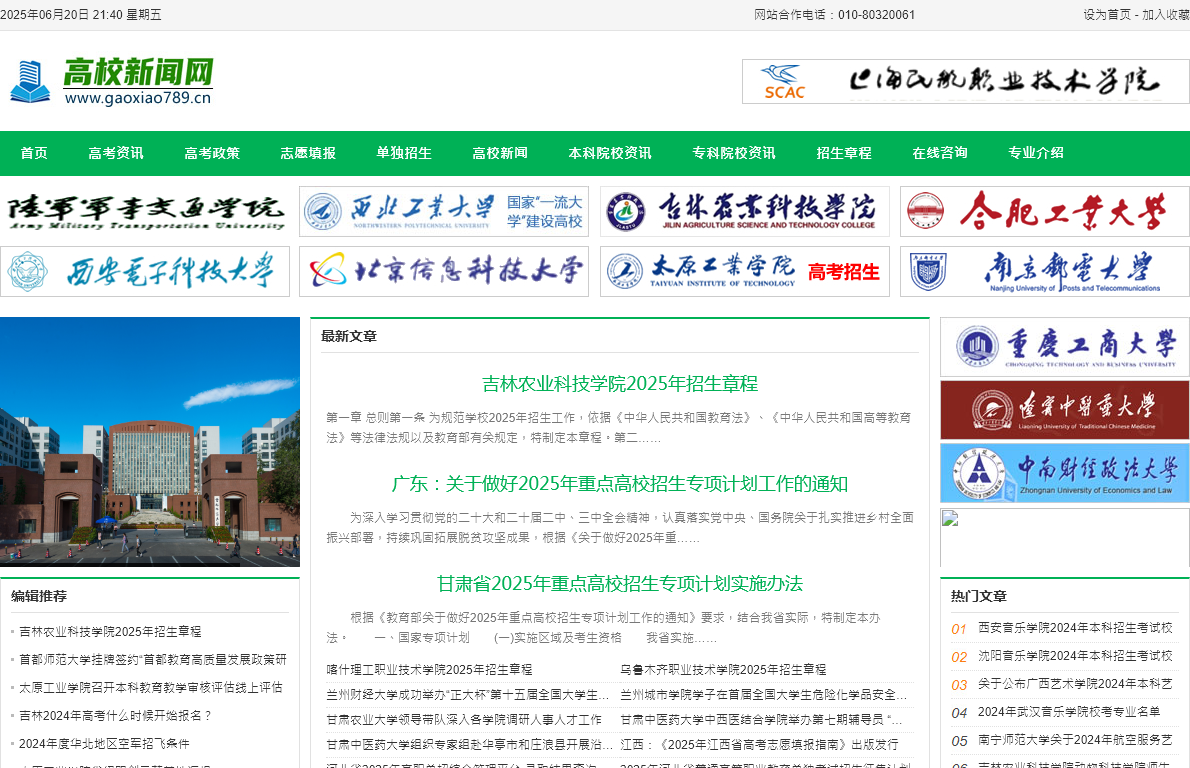Open the 西北工业大学 banner

(x=444, y=212)
